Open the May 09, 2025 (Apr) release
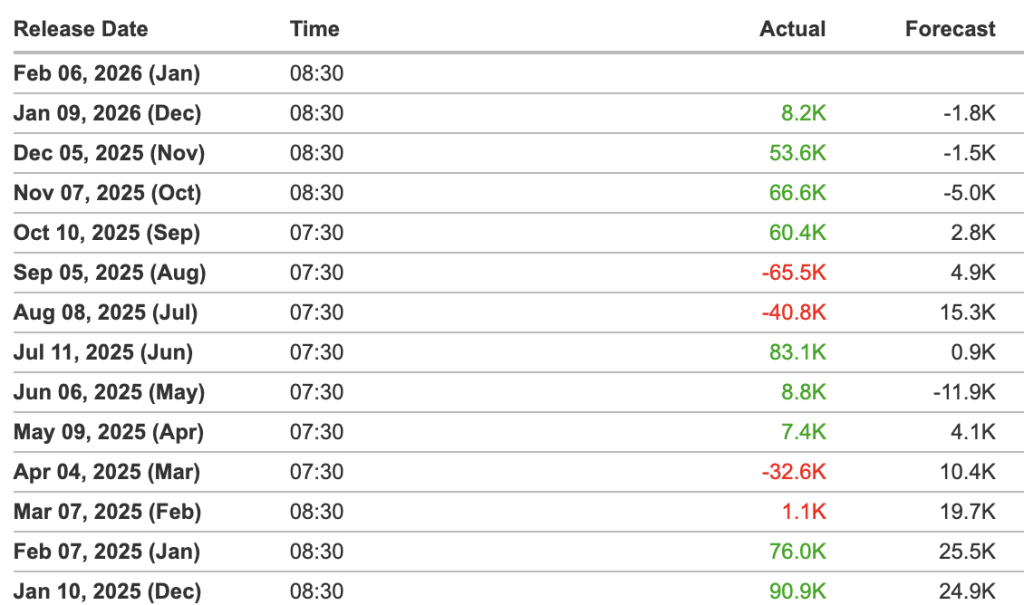The width and height of the screenshot is (1024, 605). tap(108, 432)
